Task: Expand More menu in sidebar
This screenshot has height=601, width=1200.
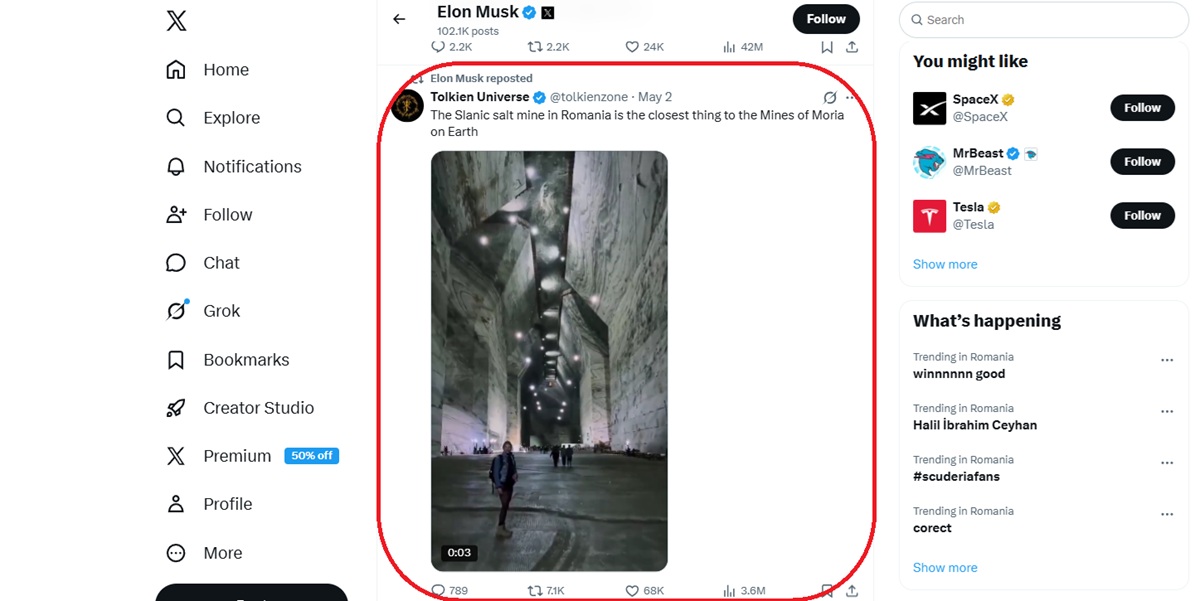Action: pos(206,553)
